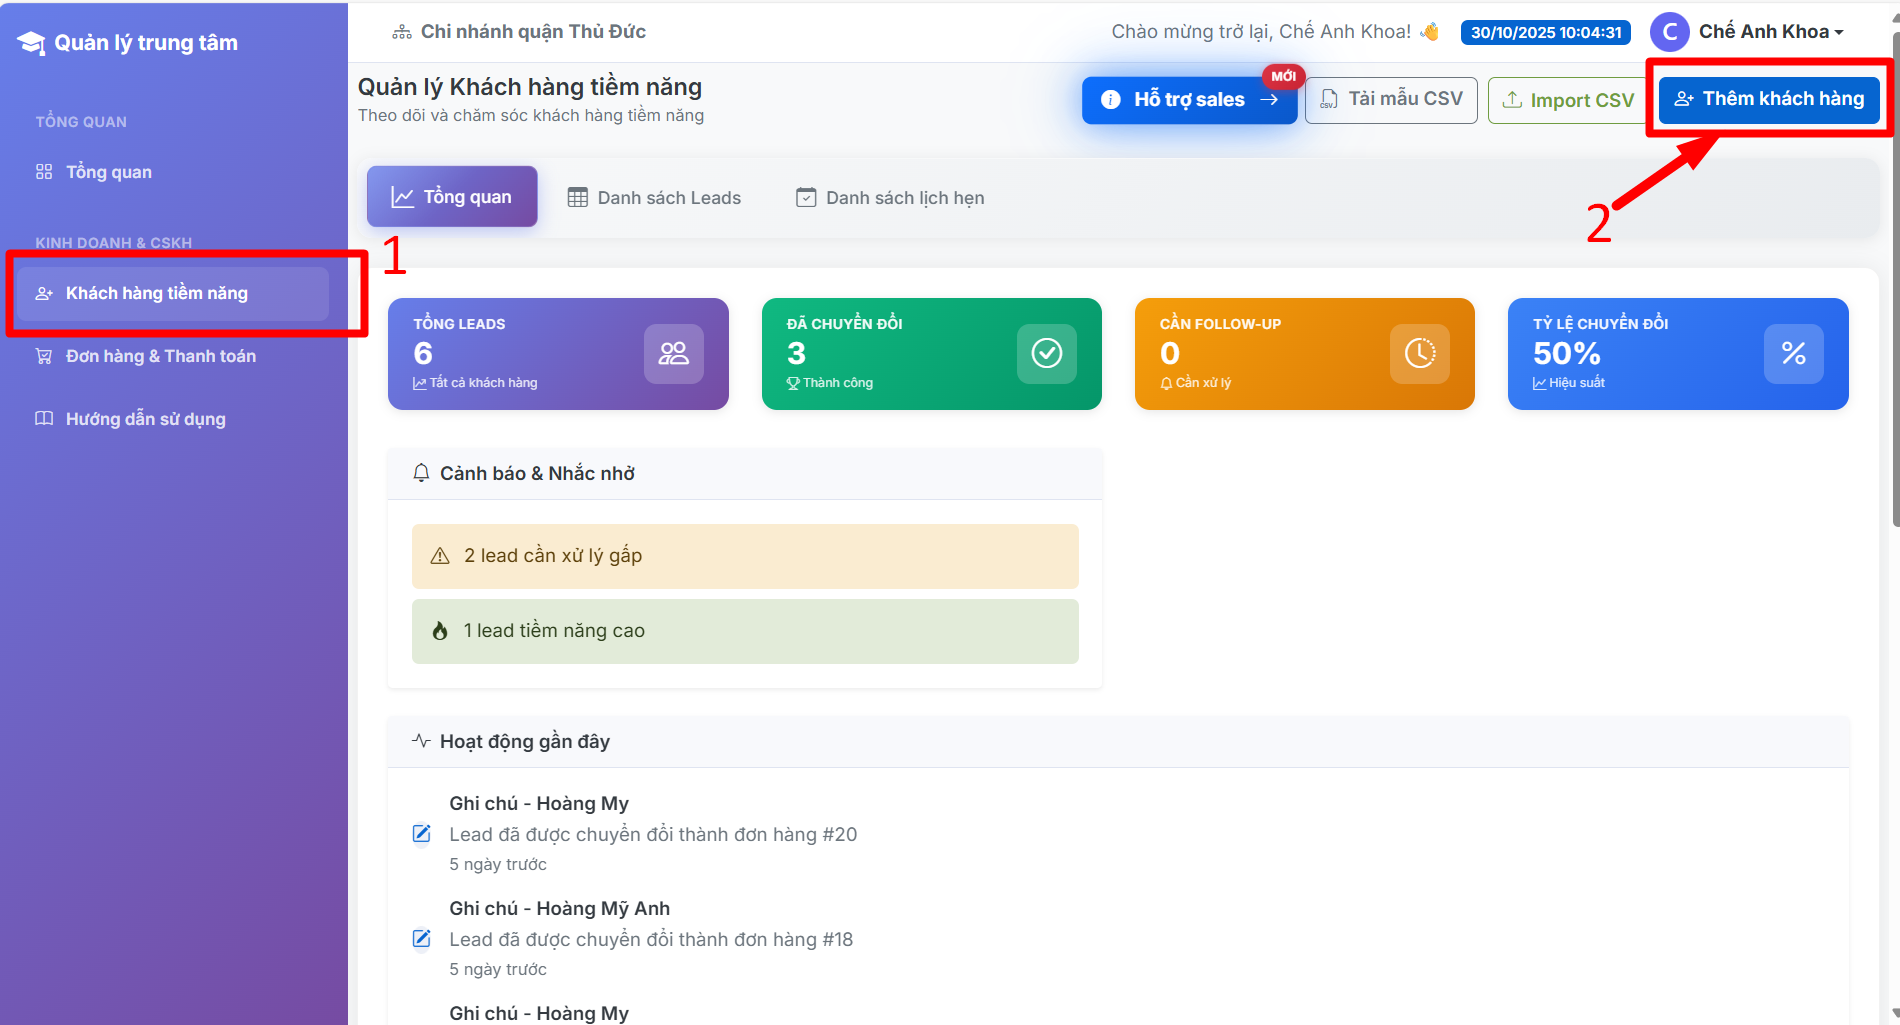Click the clock icon in Cần Follow-up card
The image size is (1900, 1025).
[x=1419, y=353]
